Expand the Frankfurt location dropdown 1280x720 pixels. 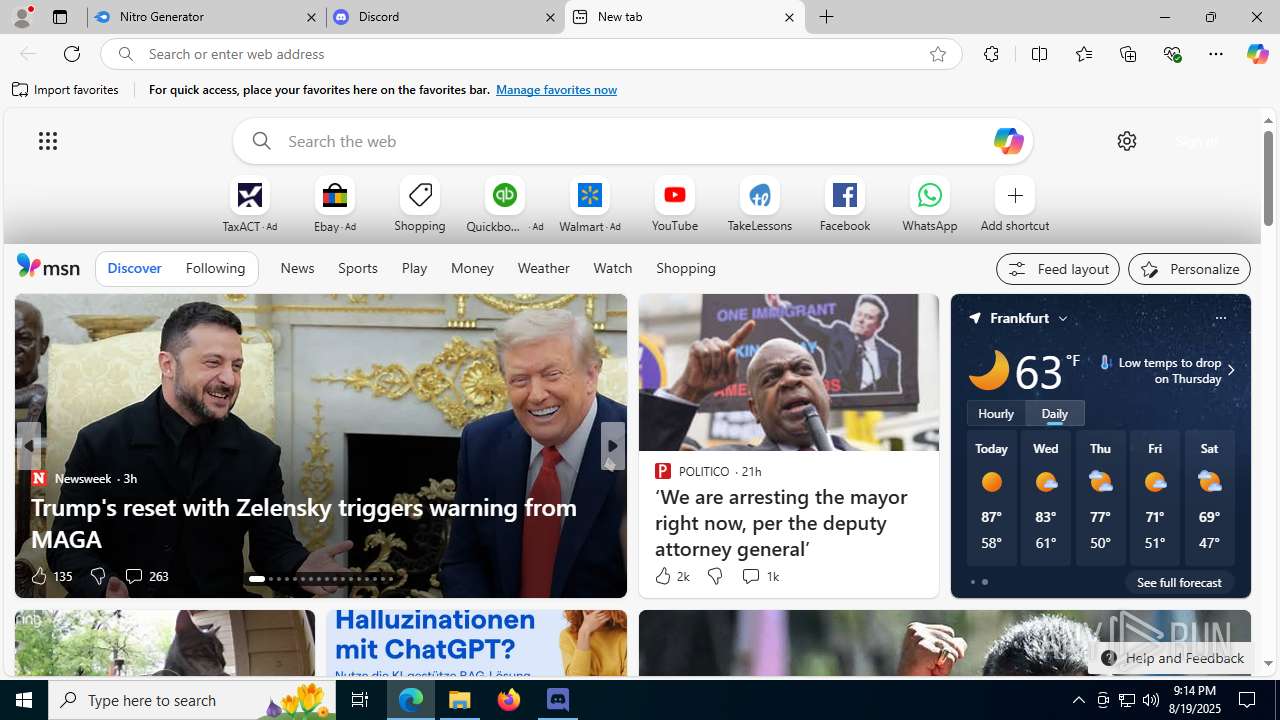1063,318
